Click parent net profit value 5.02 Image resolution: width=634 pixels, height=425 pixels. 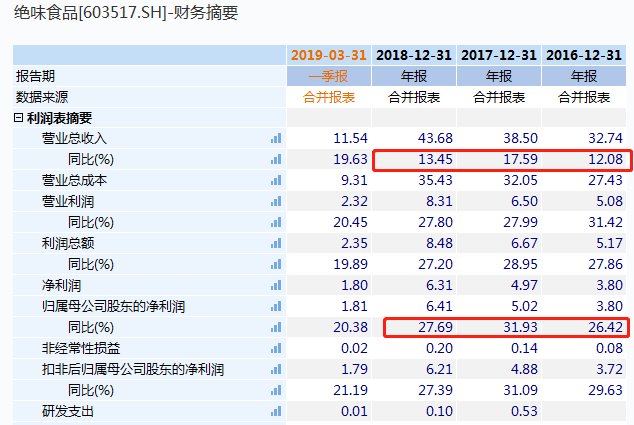[524, 307]
